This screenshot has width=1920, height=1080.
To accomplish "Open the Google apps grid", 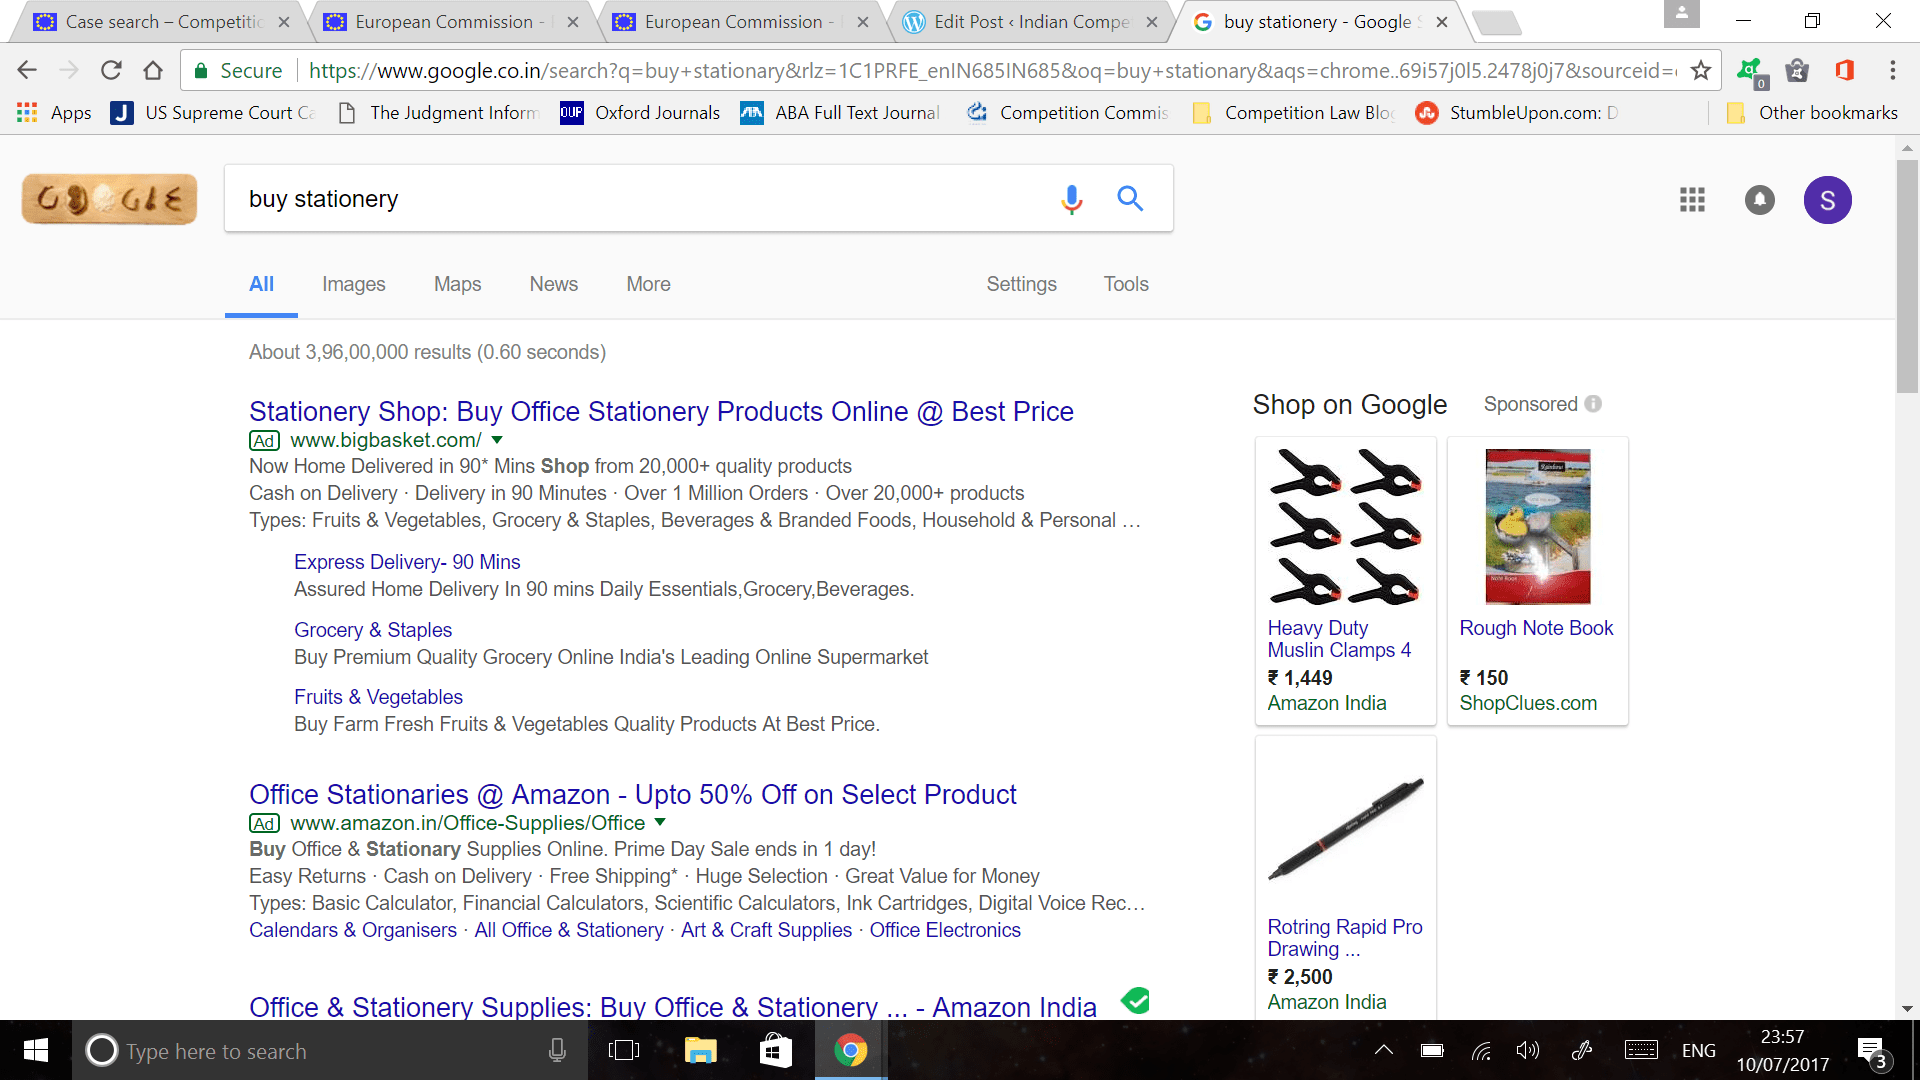I will pos(1692,200).
